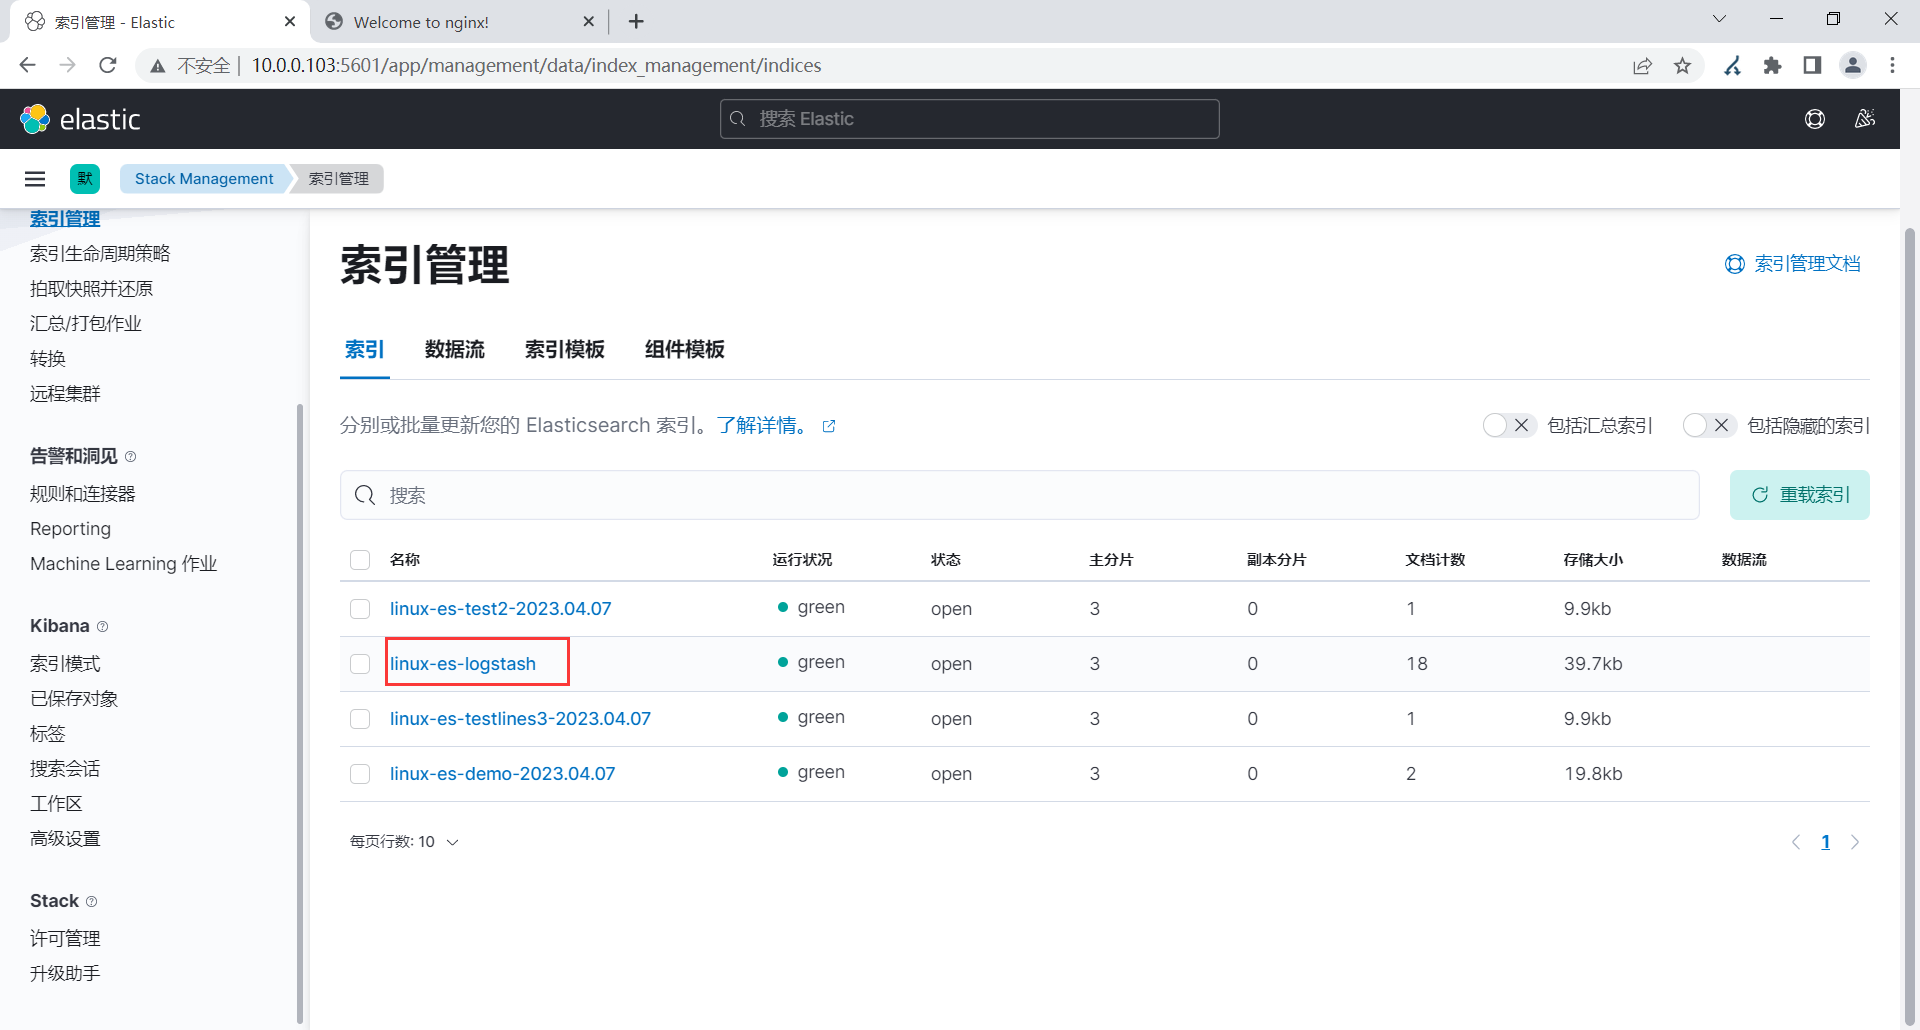The width and height of the screenshot is (1920, 1030).
Task: Open the browser profile avatar
Action: pos(1853,65)
